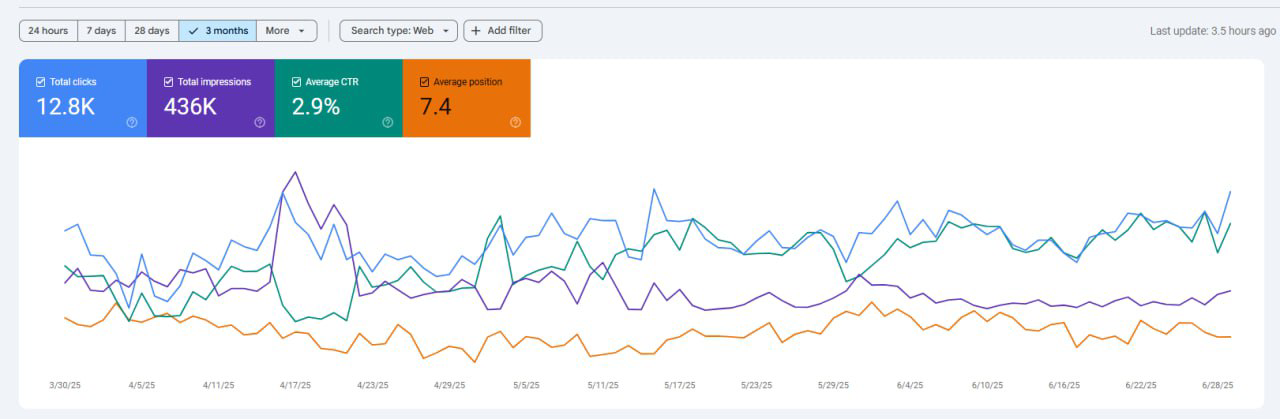Switch to the 7 days range
Screen dimensions: 1280x419
click(x=101, y=31)
